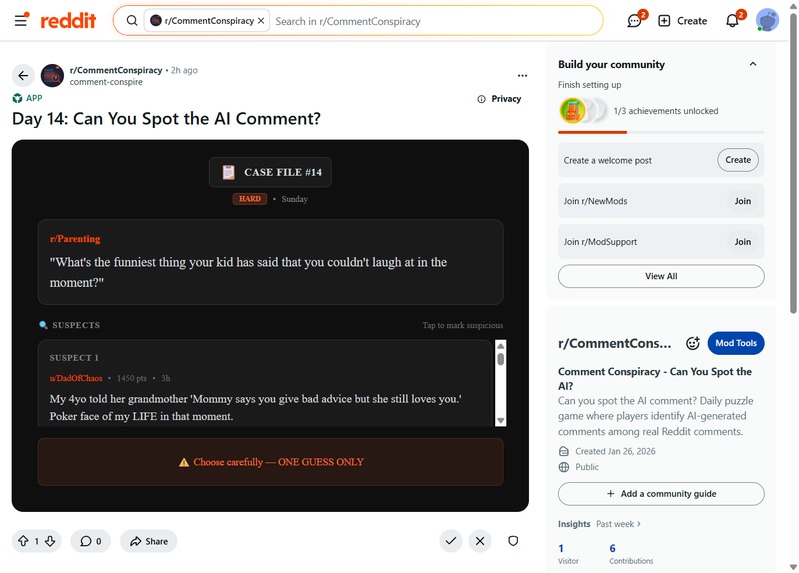
Task: Collapse the Build your community panel
Action: click(753, 64)
